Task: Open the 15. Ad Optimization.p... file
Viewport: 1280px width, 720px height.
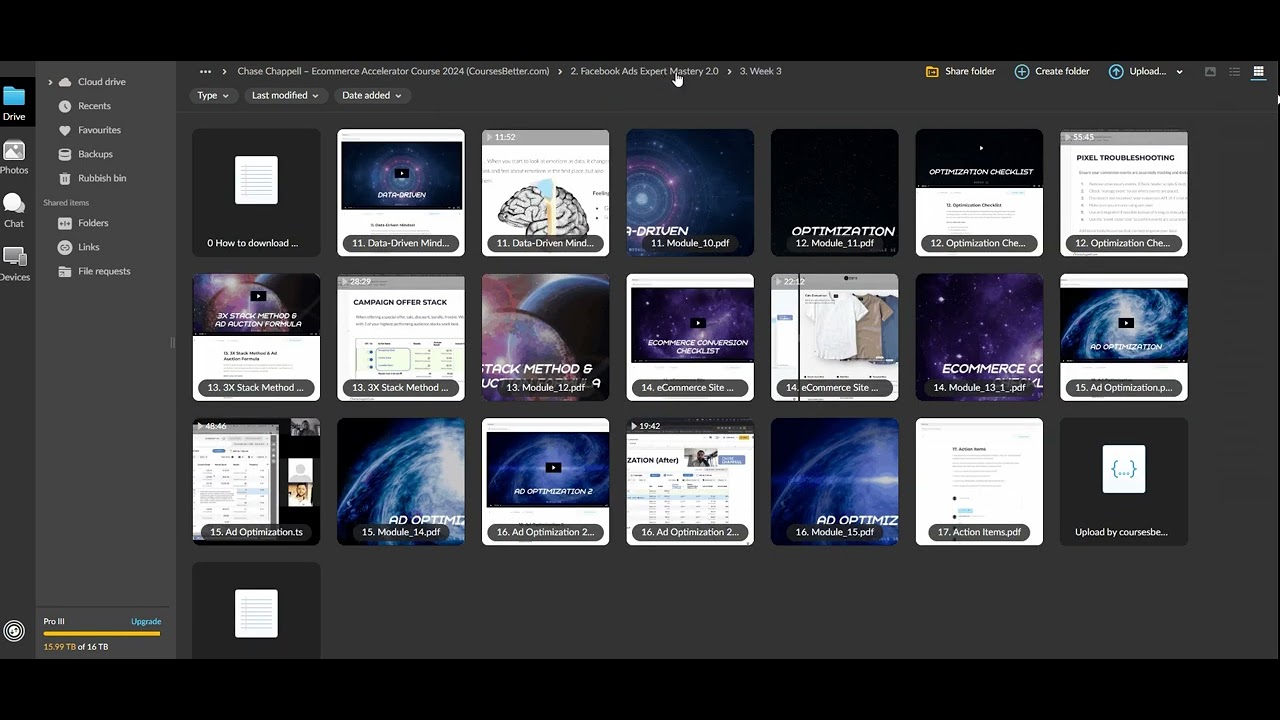Action: 1124,338
